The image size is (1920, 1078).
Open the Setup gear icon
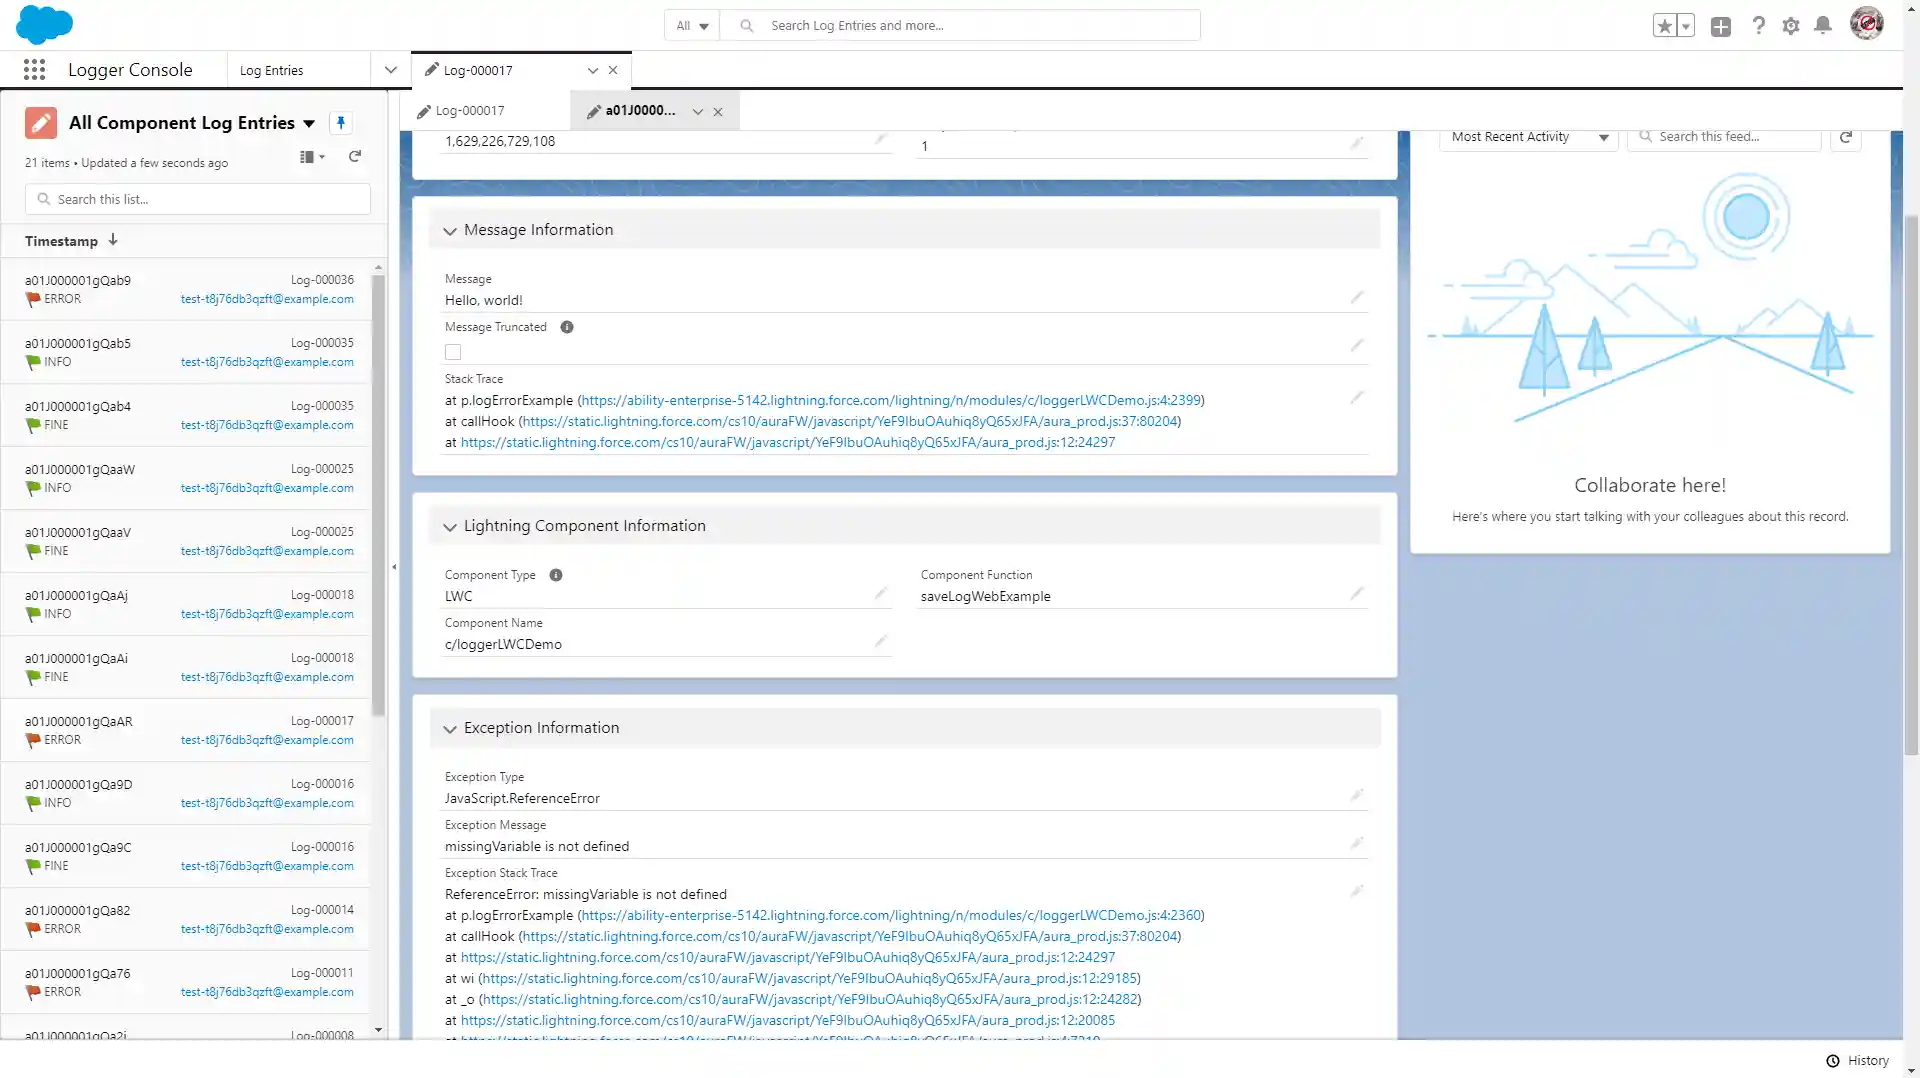coord(1791,25)
